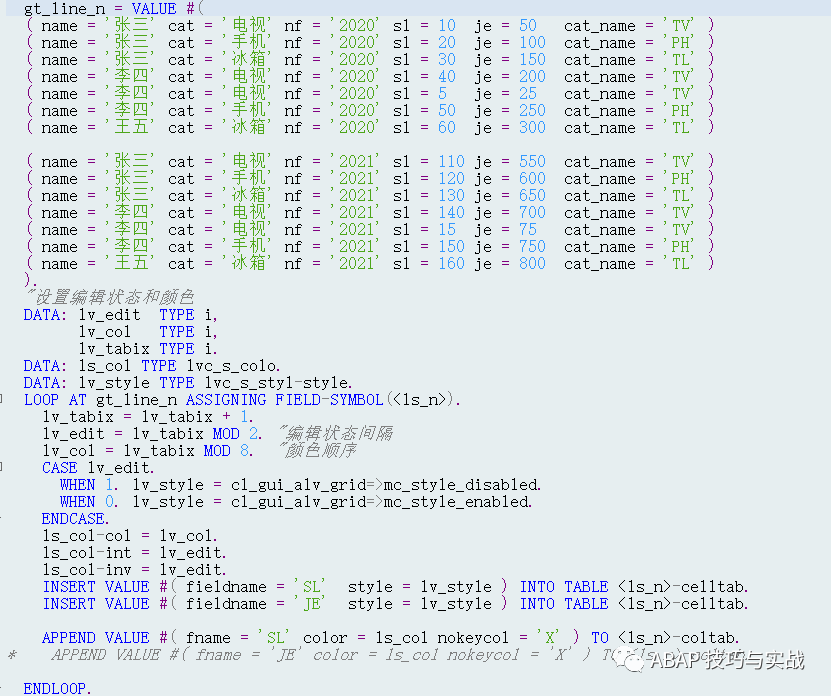Click the "gt_line_n = VALUE #(" line
Viewport: 831px width, 696px height.
click(x=113, y=9)
